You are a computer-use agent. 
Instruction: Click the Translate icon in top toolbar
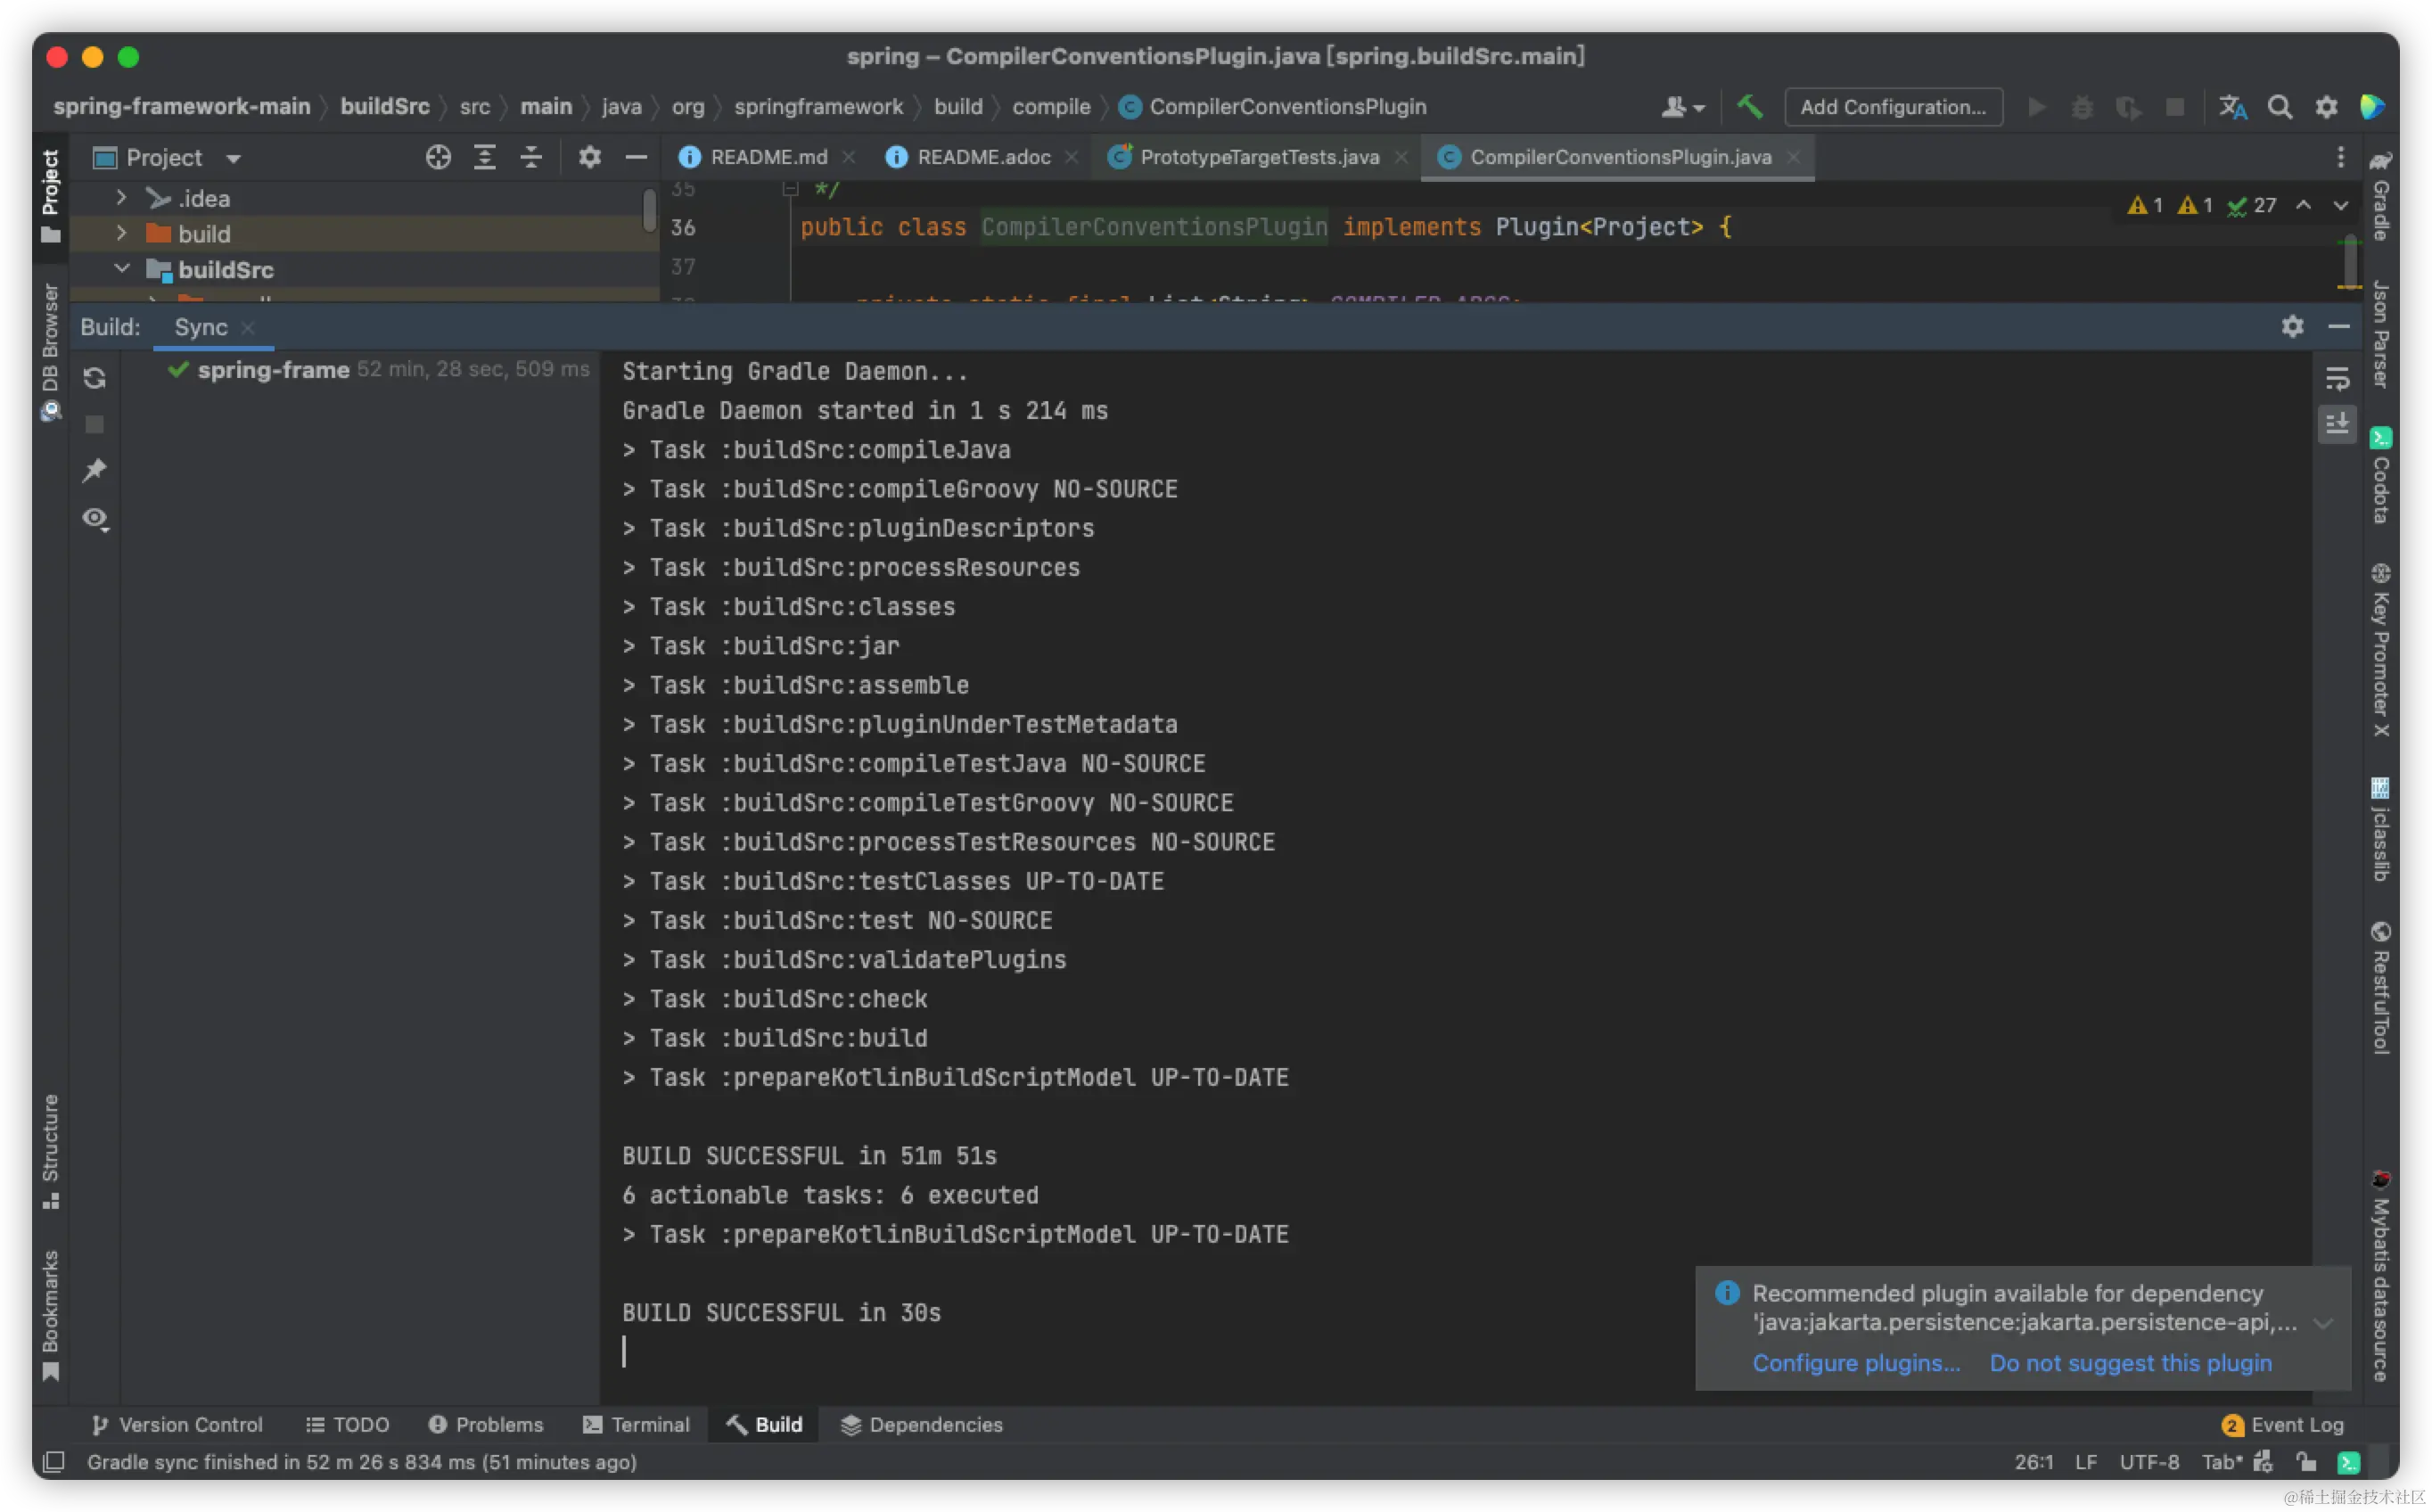pos(2232,107)
